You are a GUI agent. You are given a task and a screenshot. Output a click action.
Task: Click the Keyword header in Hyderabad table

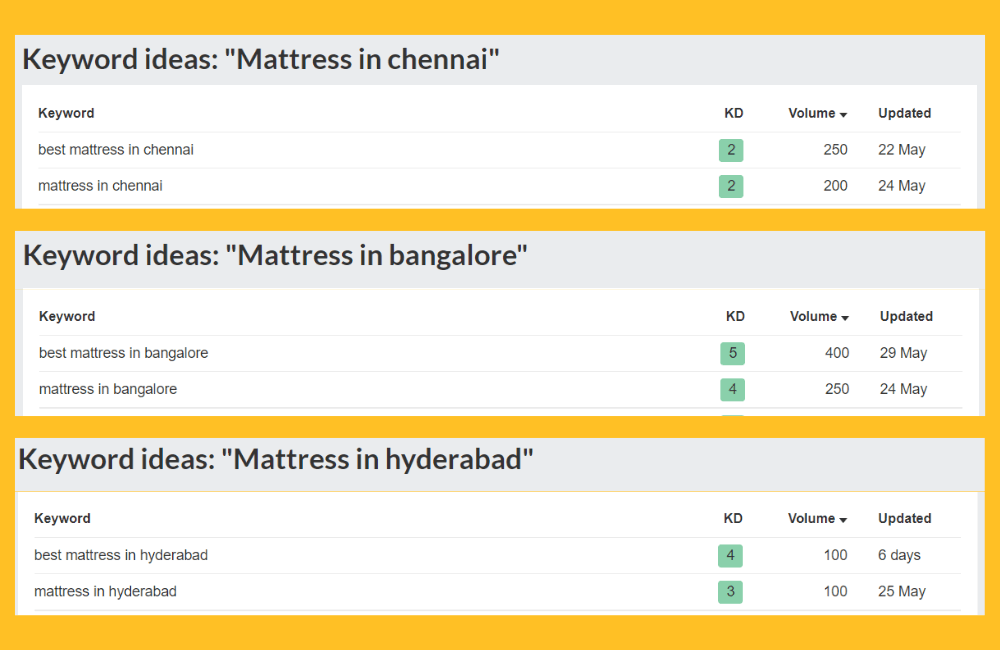(x=62, y=518)
